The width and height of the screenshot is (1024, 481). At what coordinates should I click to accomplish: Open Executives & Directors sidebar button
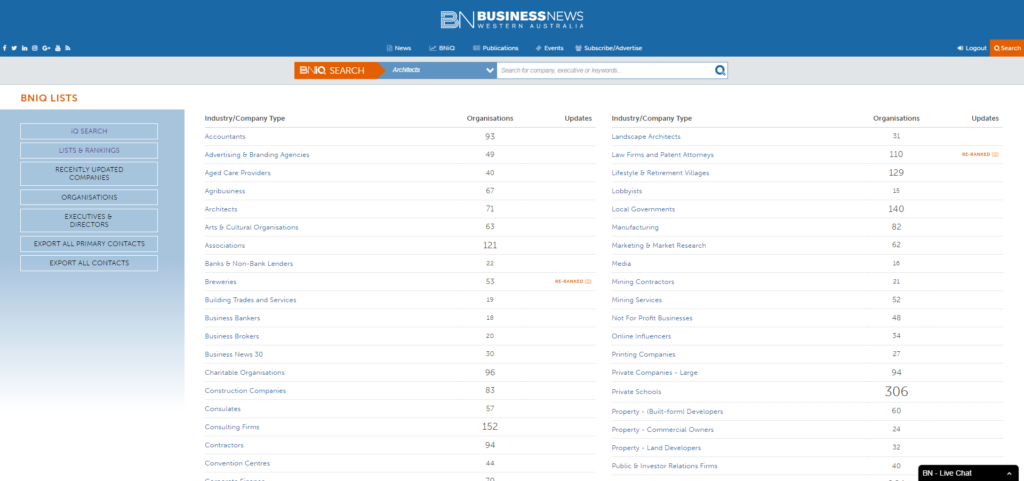[89, 221]
